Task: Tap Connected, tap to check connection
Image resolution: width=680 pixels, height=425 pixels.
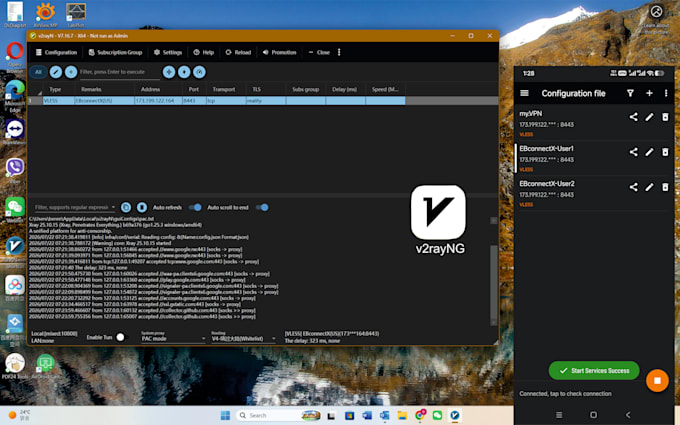Action: [x=566, y=394]
